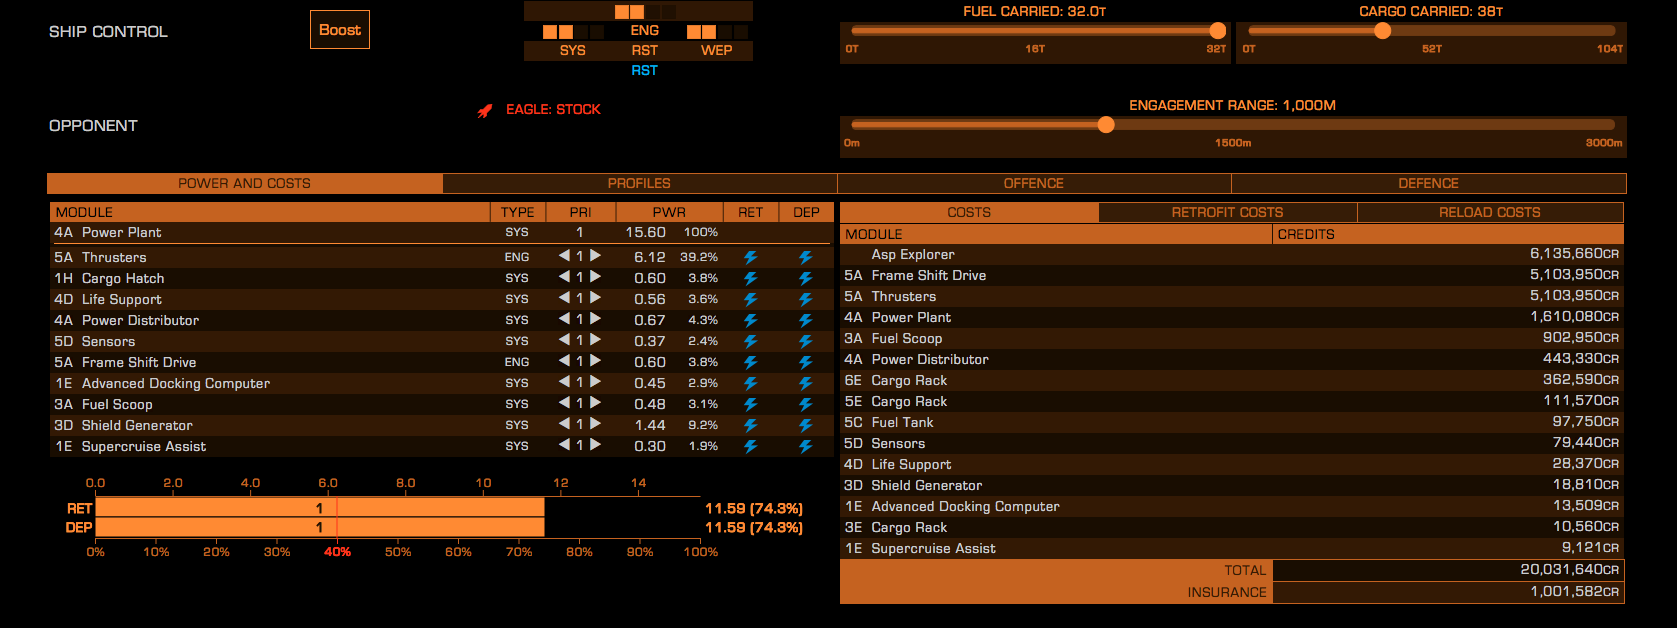Toggle deployed power icon for Life Support
This screenshot has height=628, width=1677.
tap(805, 299)
